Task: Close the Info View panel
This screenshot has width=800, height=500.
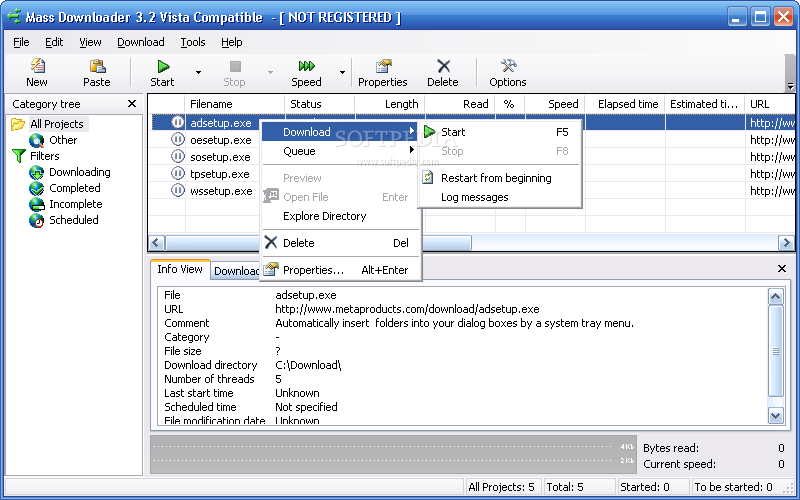Action: tap(782, 268)
